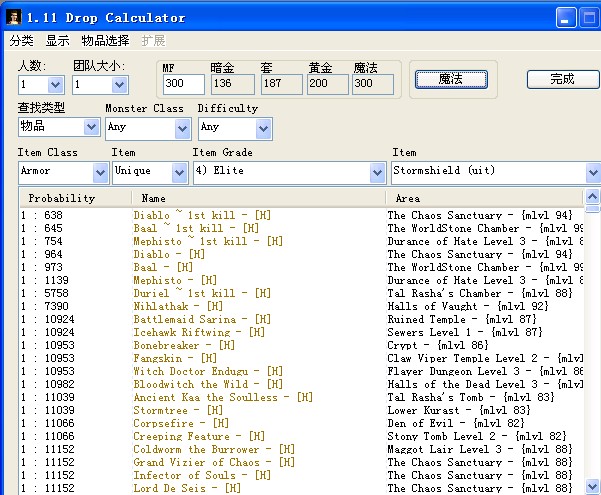Sort by the Probability column header
The width and height of the screenshot is (601, 495).
75,198
